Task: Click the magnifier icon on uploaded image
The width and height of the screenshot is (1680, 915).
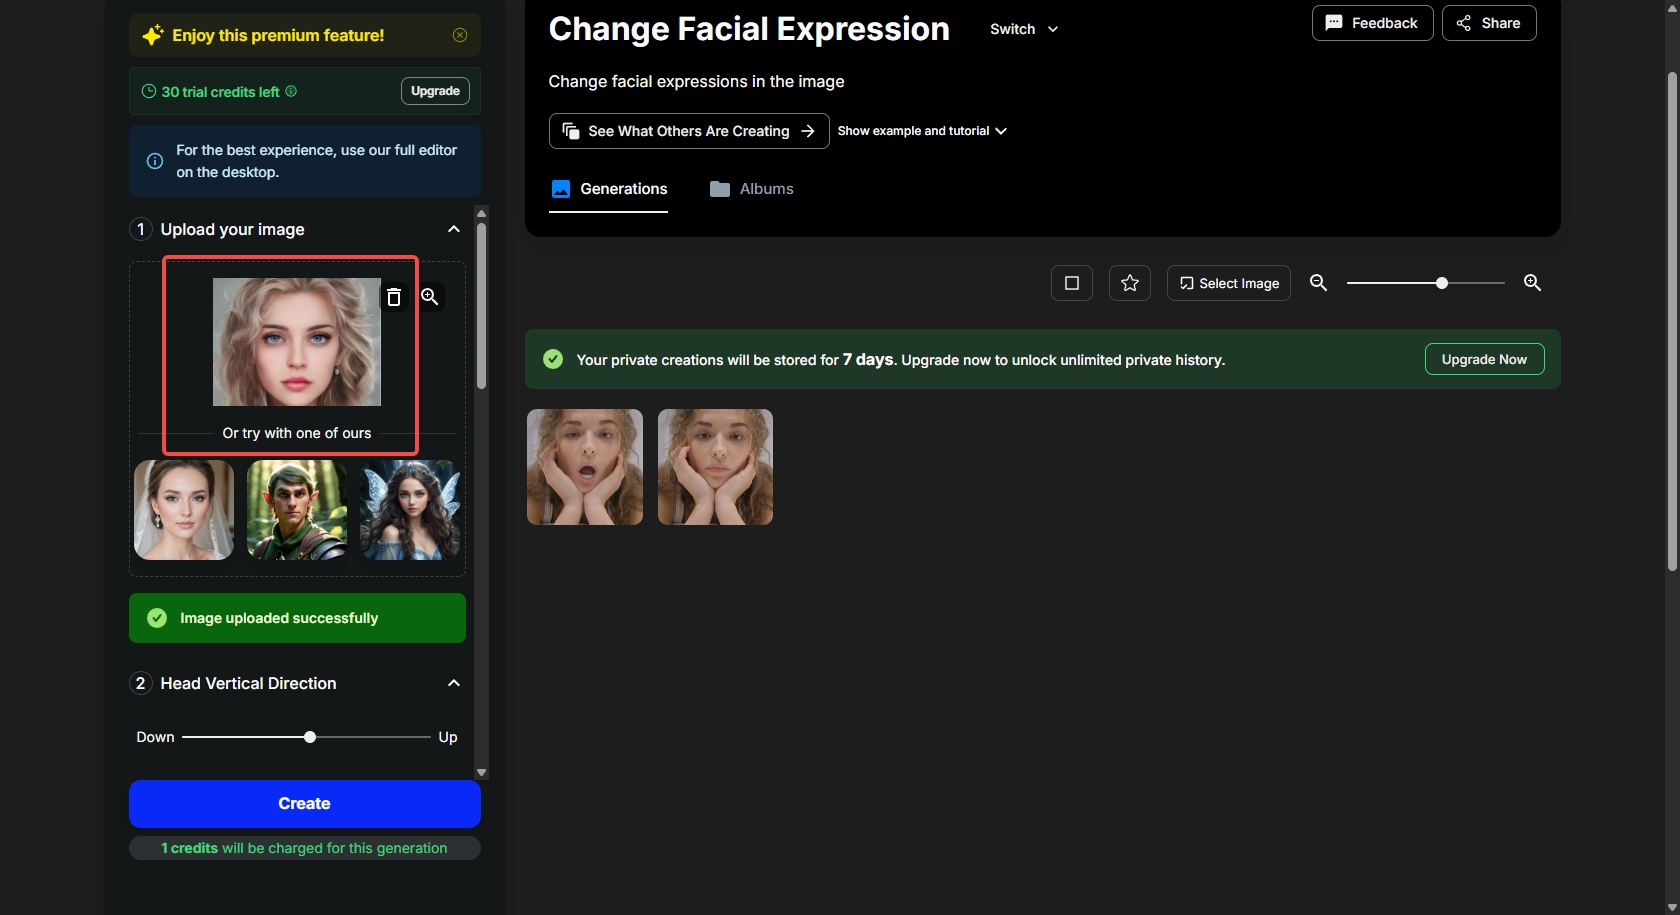Action: pyautogui.click(x=430, y=297)
